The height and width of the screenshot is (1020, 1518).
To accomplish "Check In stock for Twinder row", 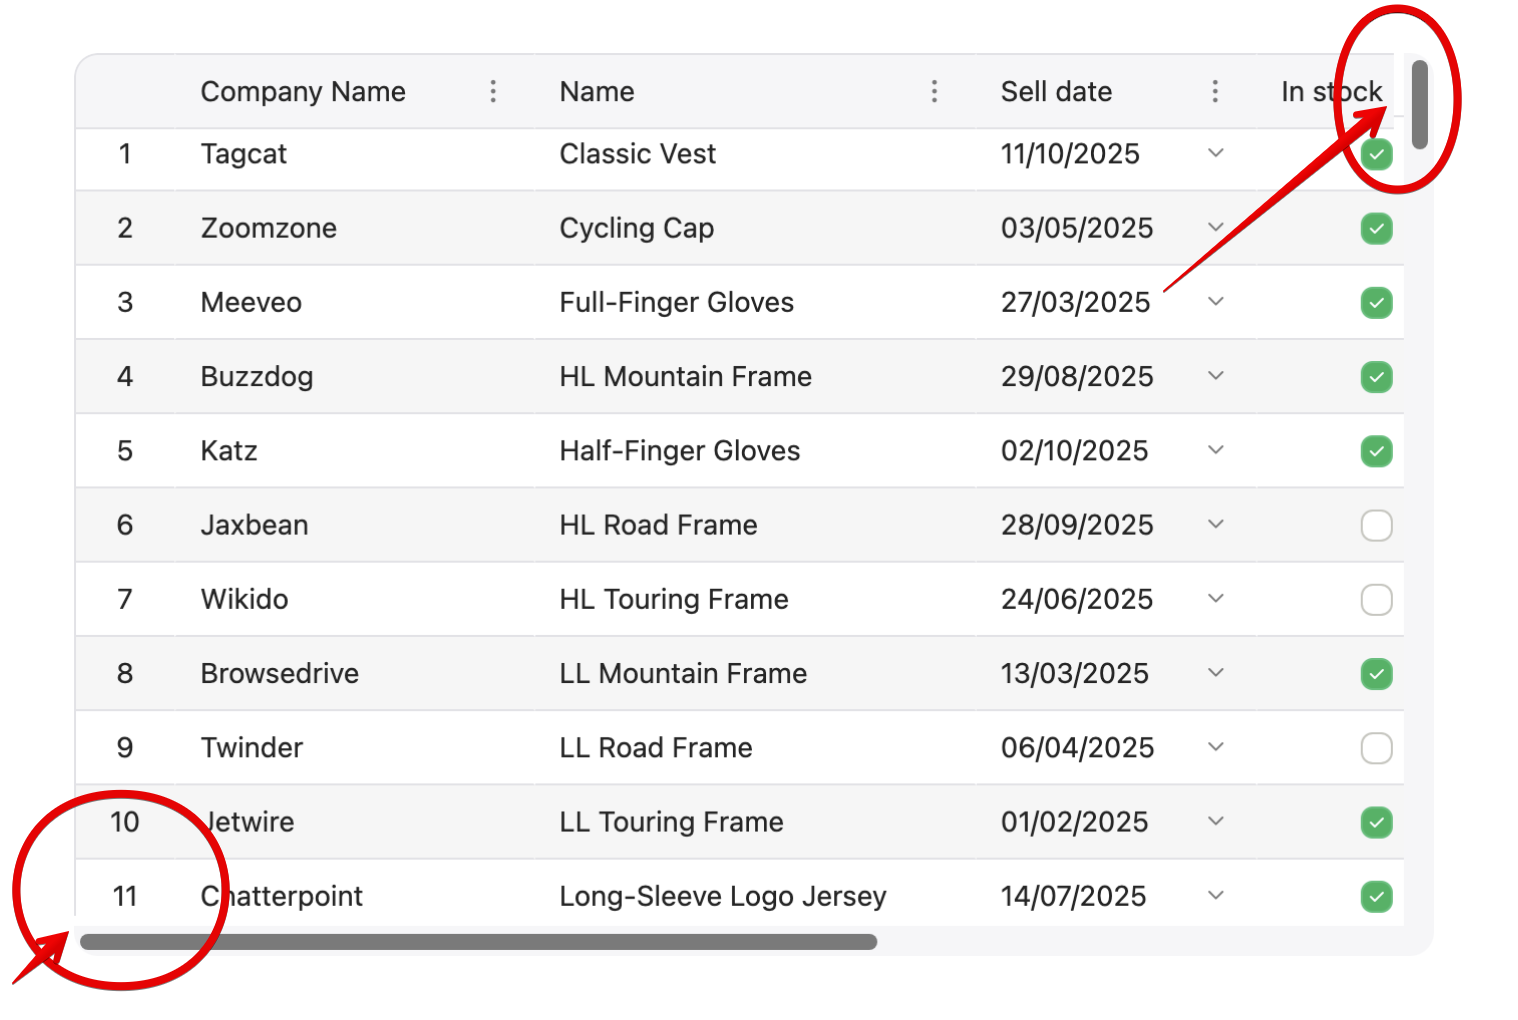I will [x=1377, y=748].
